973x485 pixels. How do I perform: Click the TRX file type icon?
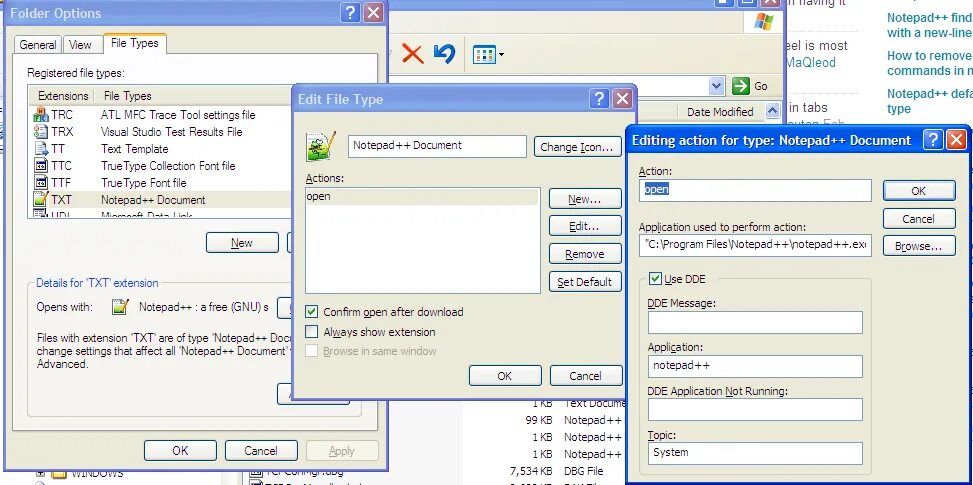tap(41, 131)
